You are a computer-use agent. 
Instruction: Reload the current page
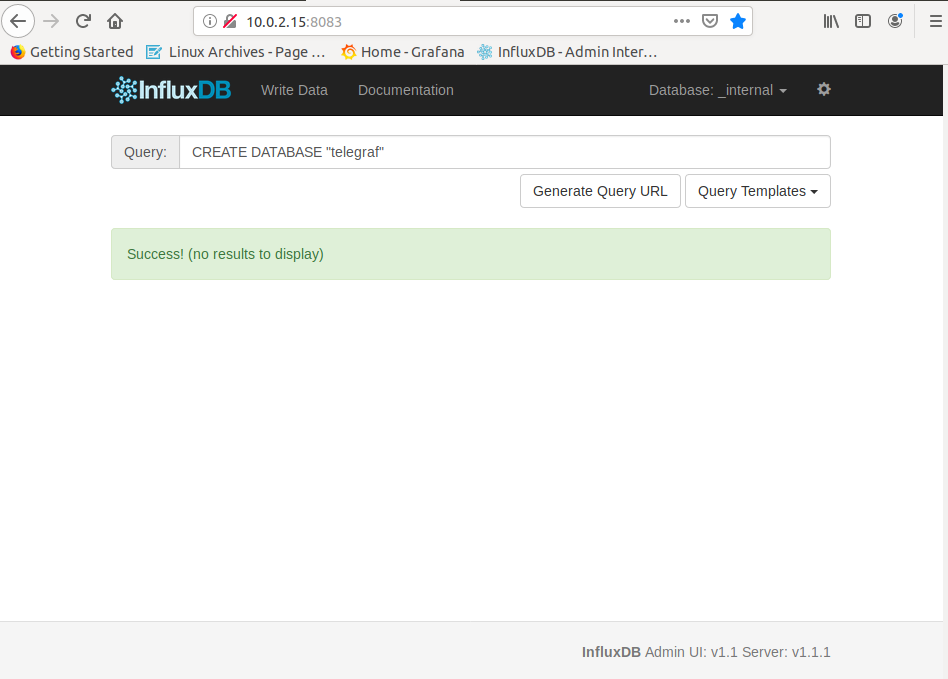(x=83, y=21)
